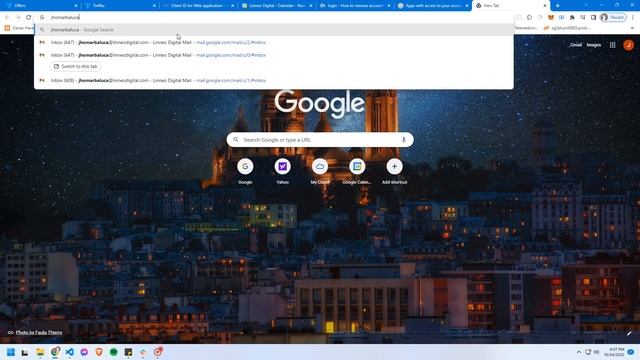Image resolution: width=640 pixels, height=360 pixels.
Task: Open the Paused profile button
Action: click(613, 18)
